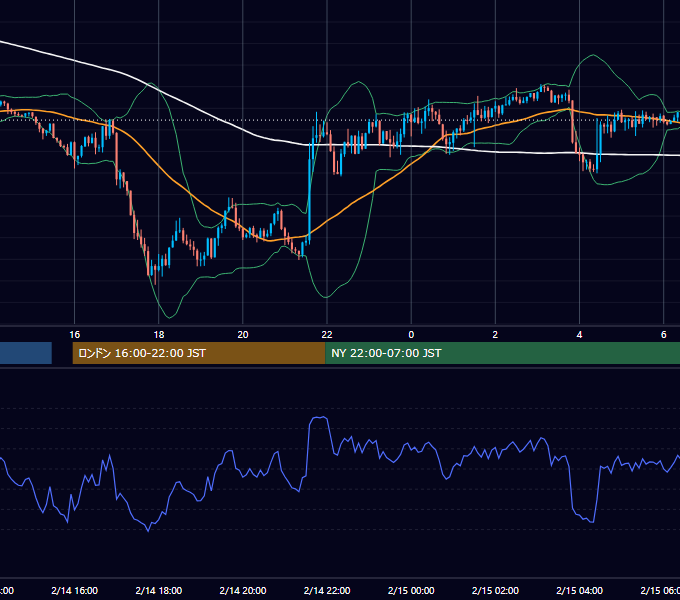Image resolution: width=680 pixels, height=600 pixels.
Task: Click the blue session bar before ロンドン
Action: [26, 353]
